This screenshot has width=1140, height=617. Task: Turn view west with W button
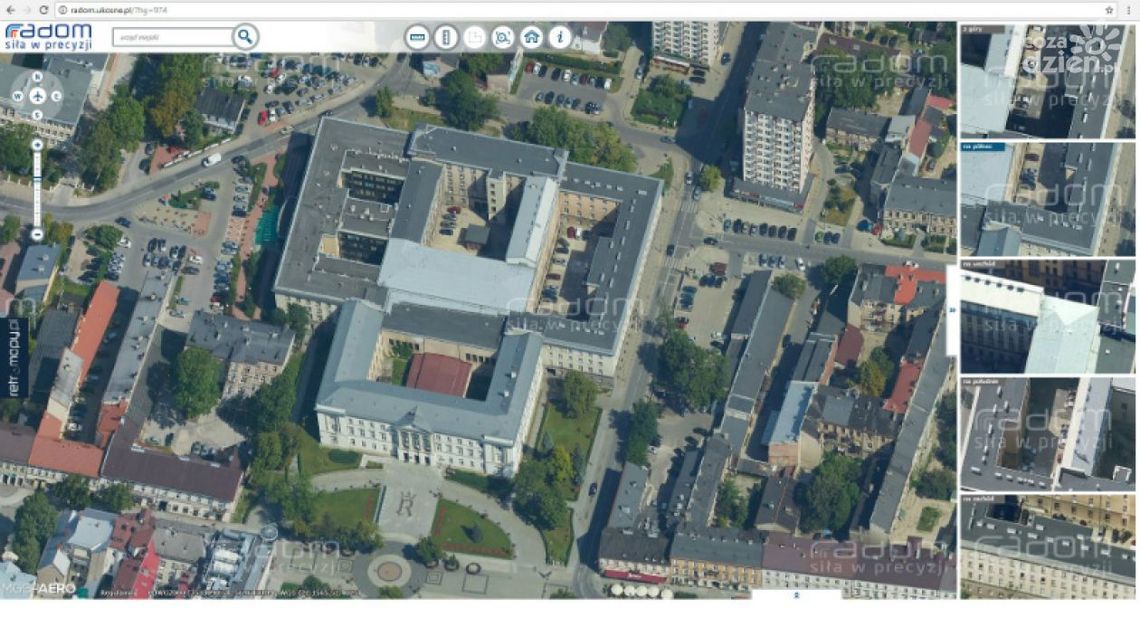click(17, 96)
